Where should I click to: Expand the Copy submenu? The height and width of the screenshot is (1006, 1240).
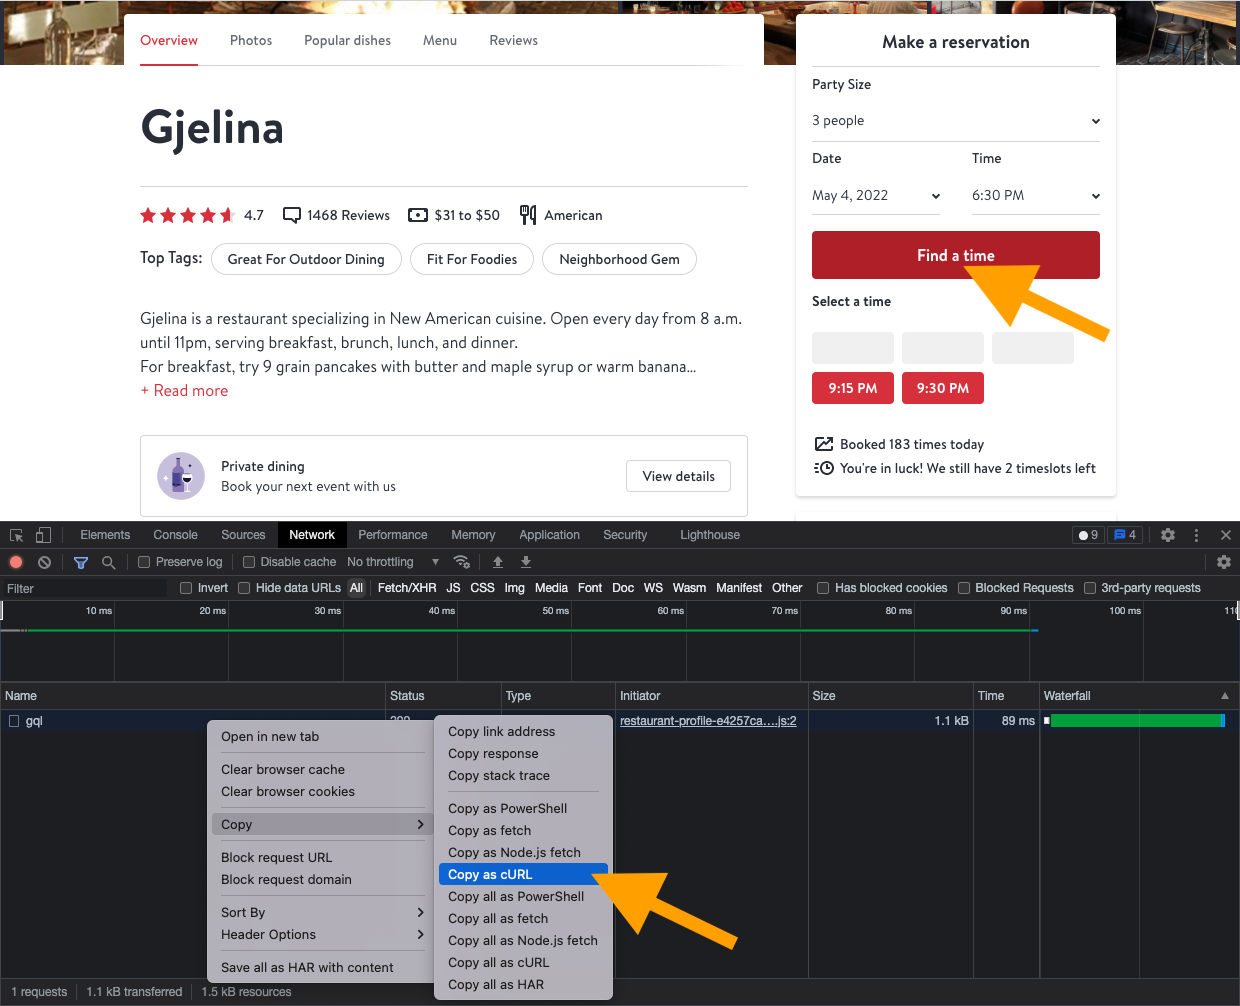(320, 825)
